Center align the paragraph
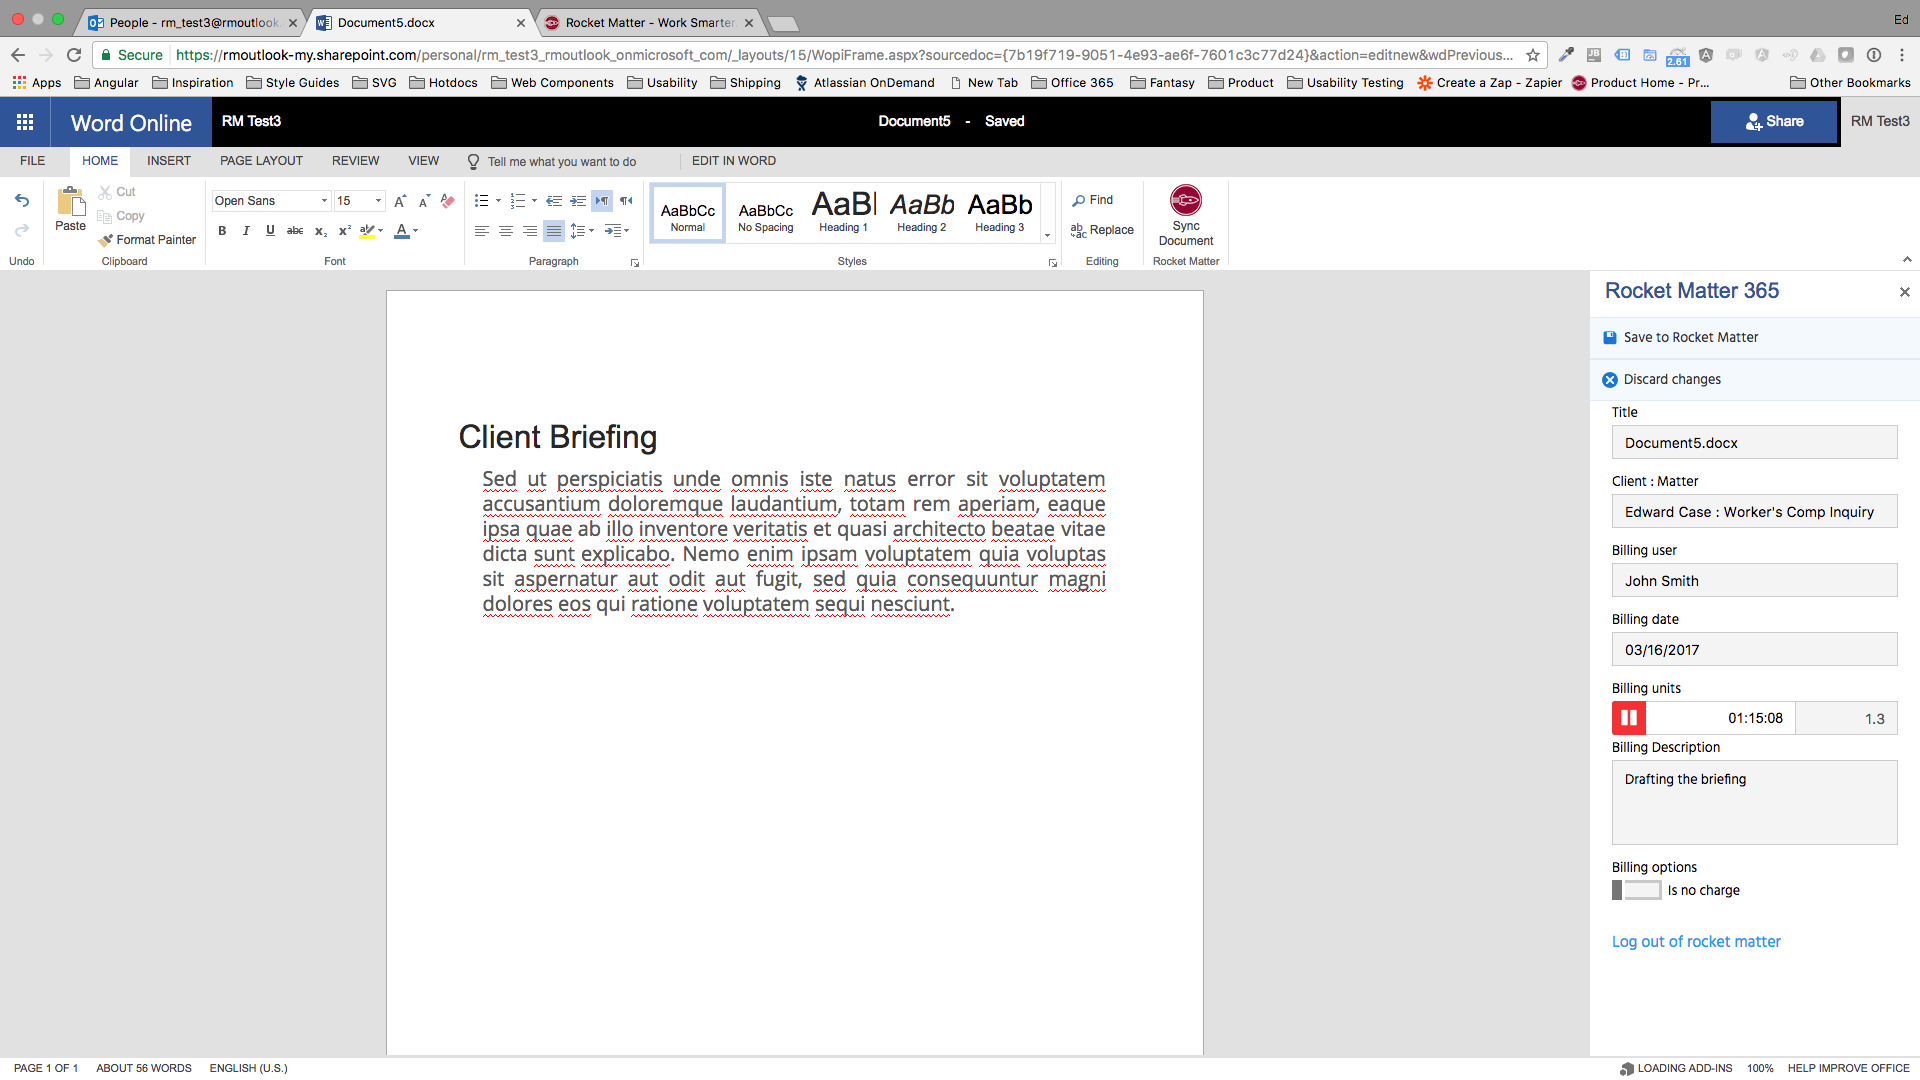1920x1080 pixels. coord(506,231)
